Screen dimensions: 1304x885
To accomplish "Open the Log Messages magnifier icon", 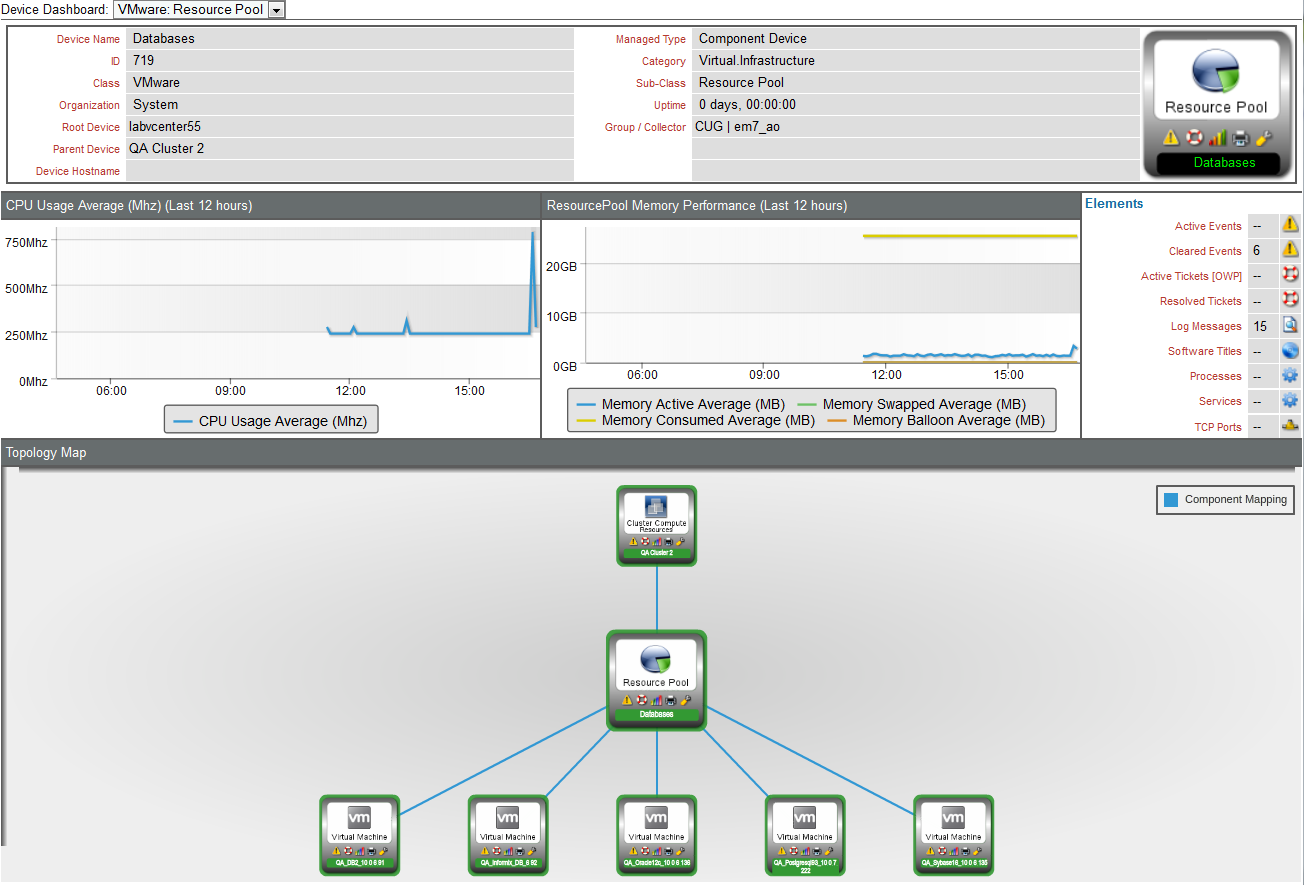I will (1290, 326).
